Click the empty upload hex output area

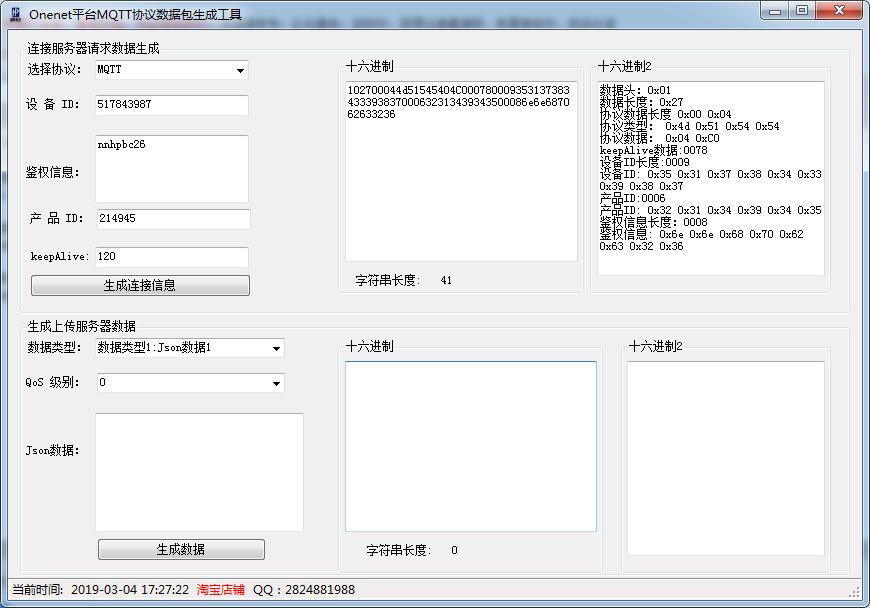468,445
